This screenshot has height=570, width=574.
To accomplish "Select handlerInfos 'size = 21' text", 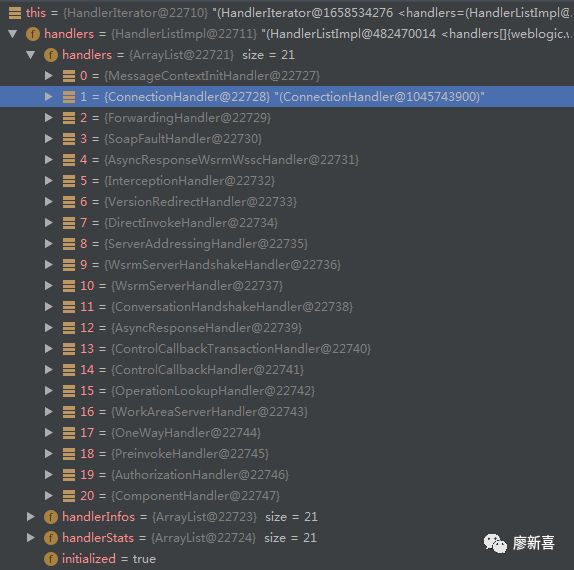I will pos(291,517).
